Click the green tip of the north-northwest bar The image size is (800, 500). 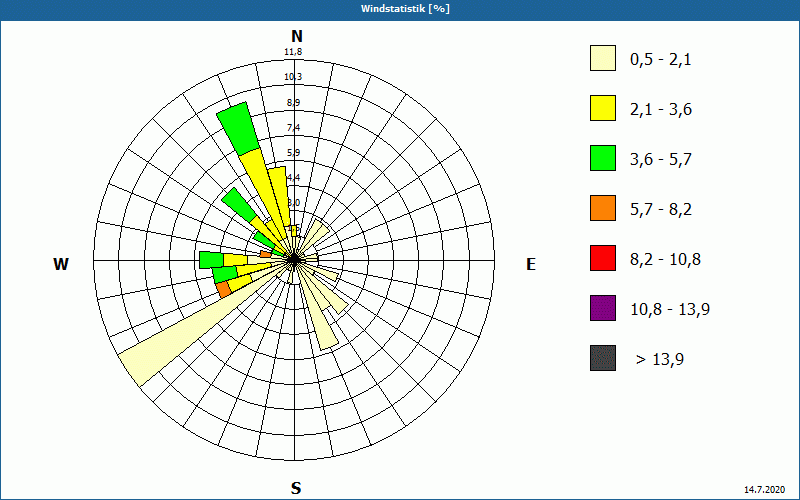(x=238, y=129)
